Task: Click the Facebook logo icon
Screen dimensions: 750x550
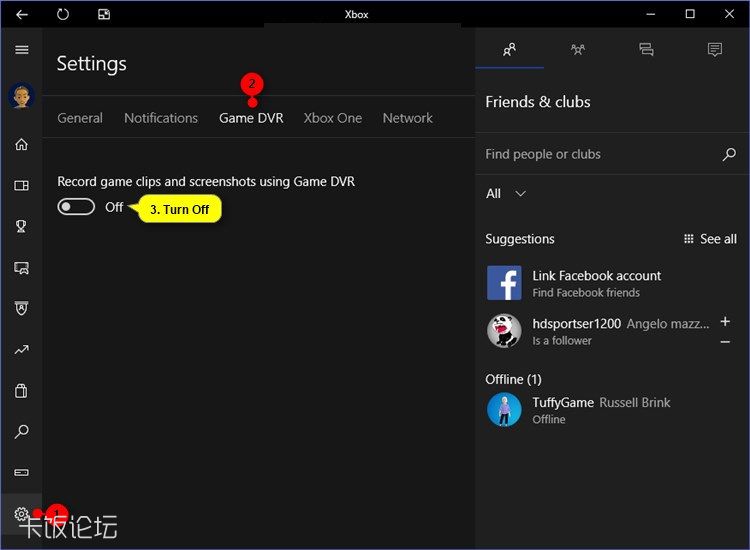Action: click(504, 283)
